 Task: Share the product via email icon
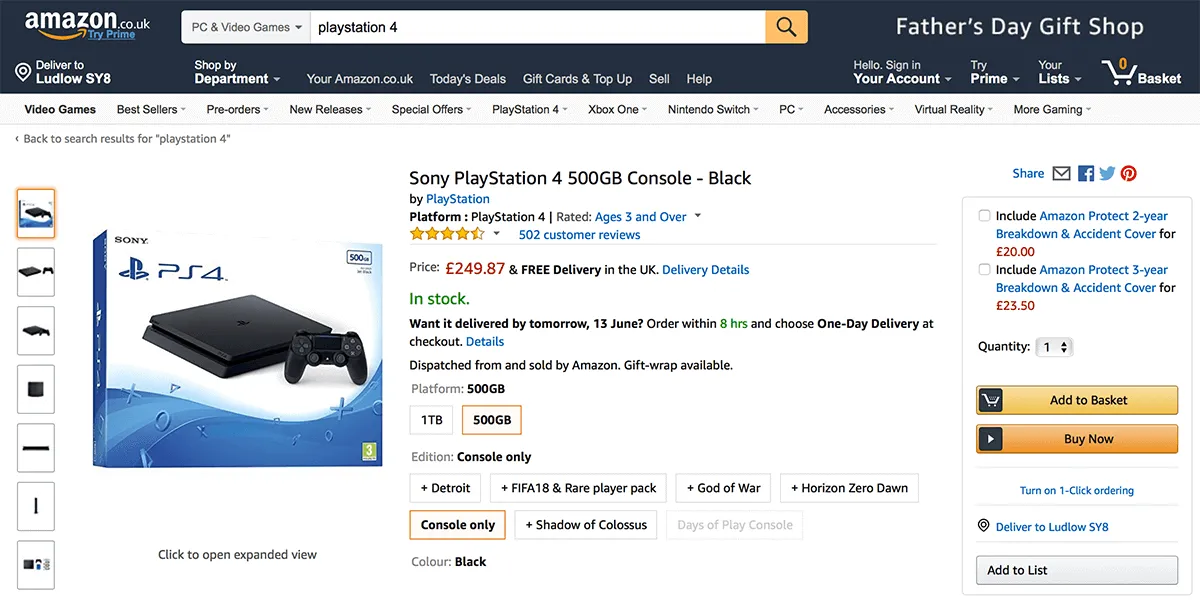(1061, 173)
